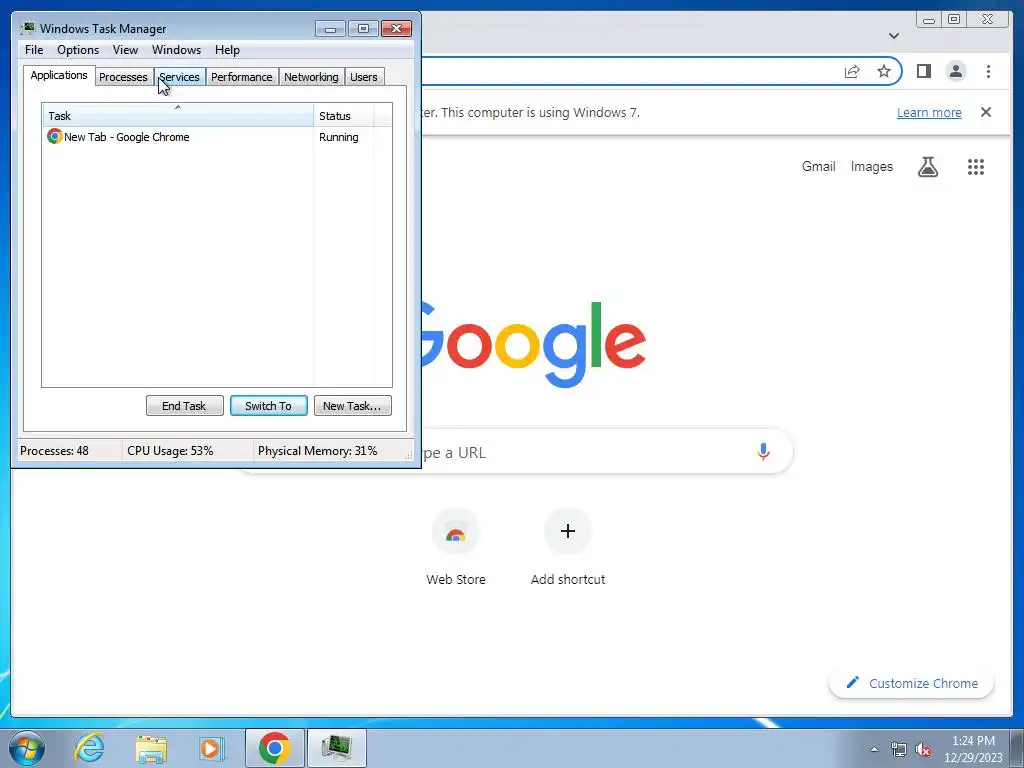Open Chrome's three-dot menu
This screenshot has height=768, width=1024.
(988, 71)
